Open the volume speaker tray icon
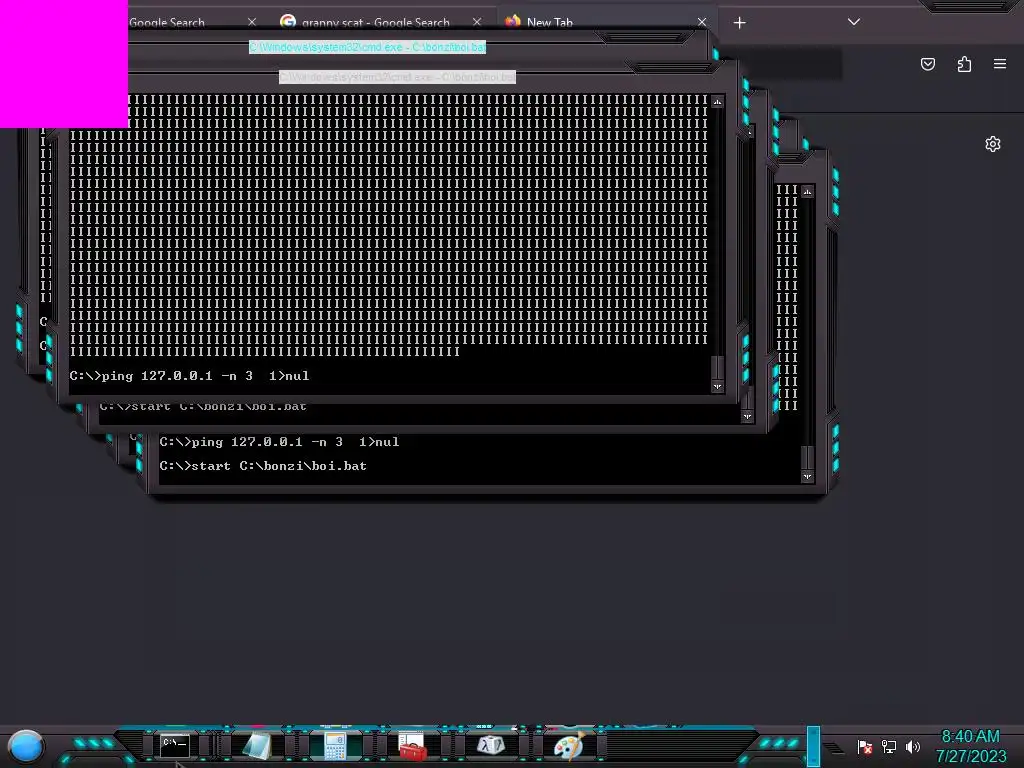 click(x=912, y=746)
